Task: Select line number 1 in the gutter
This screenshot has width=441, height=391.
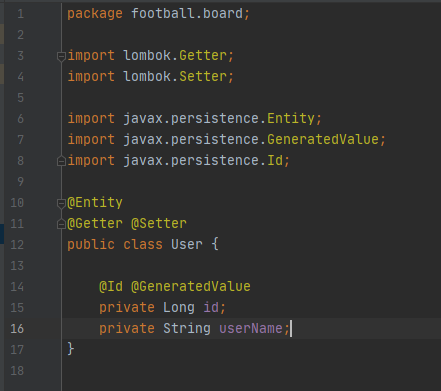Action: coord(20,14)
